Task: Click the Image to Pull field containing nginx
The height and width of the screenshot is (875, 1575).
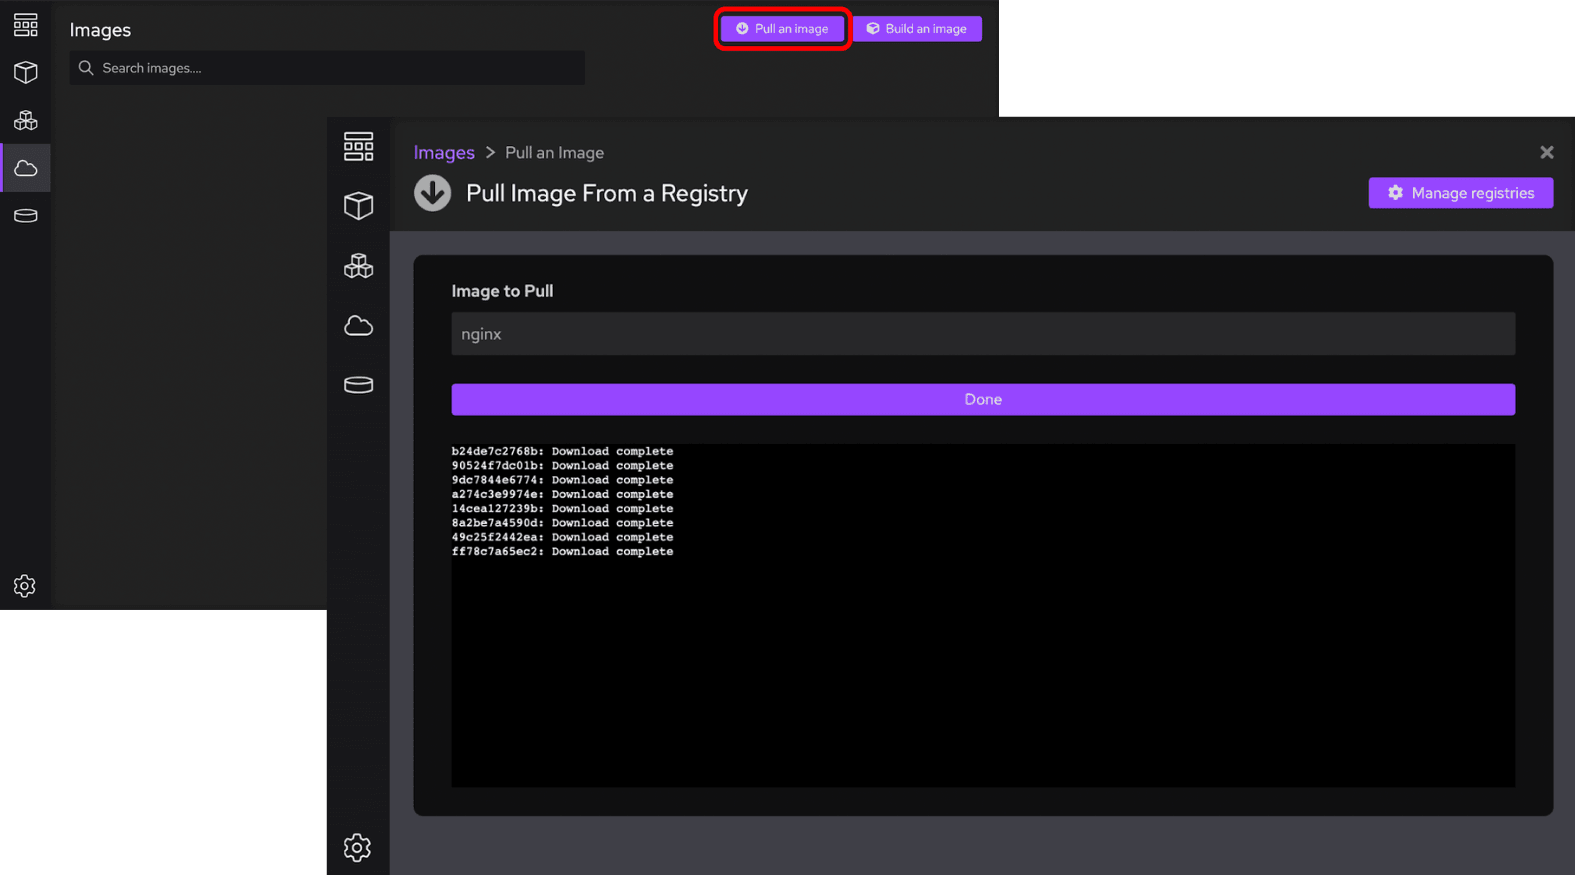Action: click(x=982, y=334)
